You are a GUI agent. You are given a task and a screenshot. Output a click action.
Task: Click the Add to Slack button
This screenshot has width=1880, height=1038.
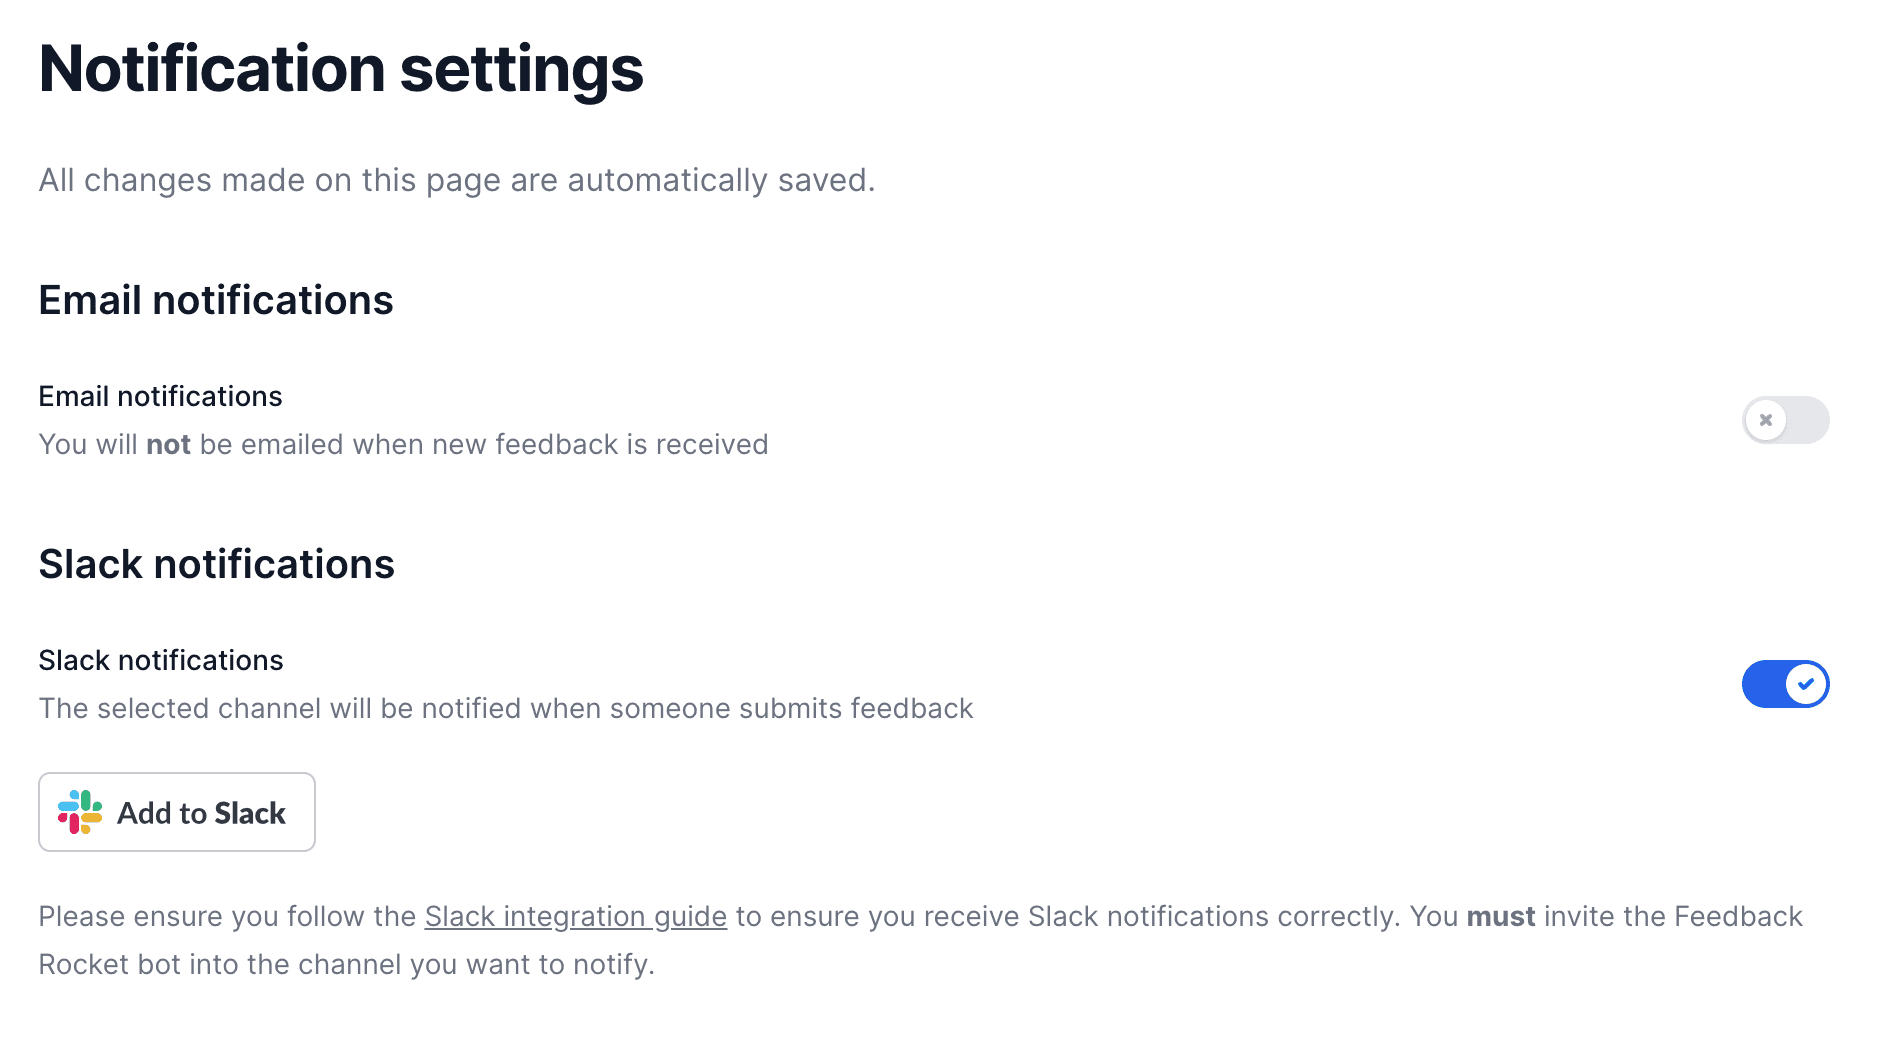[177, 812]
